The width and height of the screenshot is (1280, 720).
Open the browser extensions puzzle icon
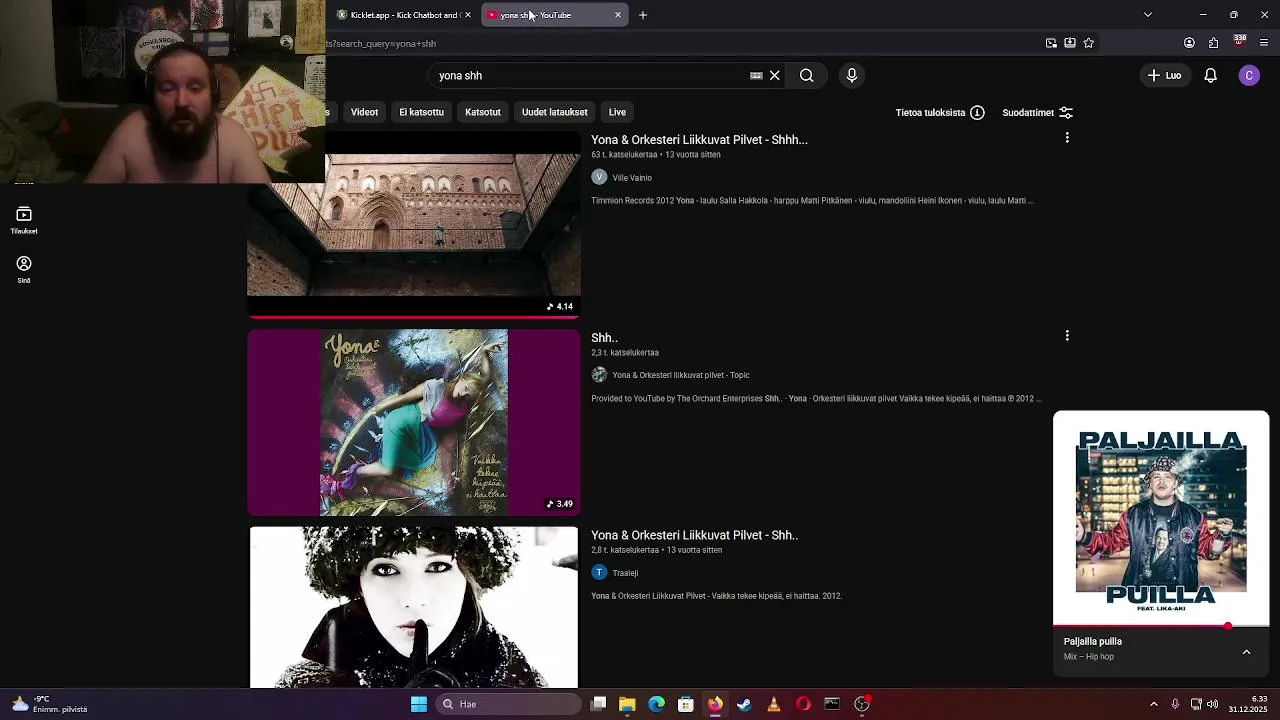pos(1214,43)
